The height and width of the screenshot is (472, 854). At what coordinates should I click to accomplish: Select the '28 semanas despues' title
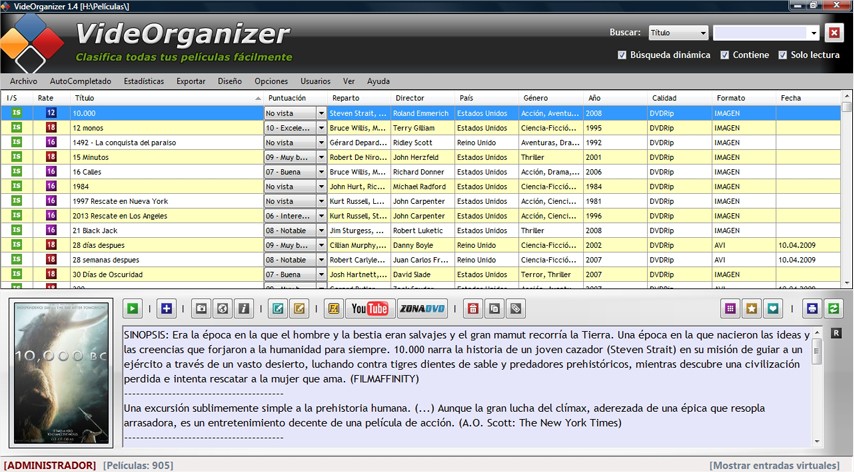tap(106, 260)
